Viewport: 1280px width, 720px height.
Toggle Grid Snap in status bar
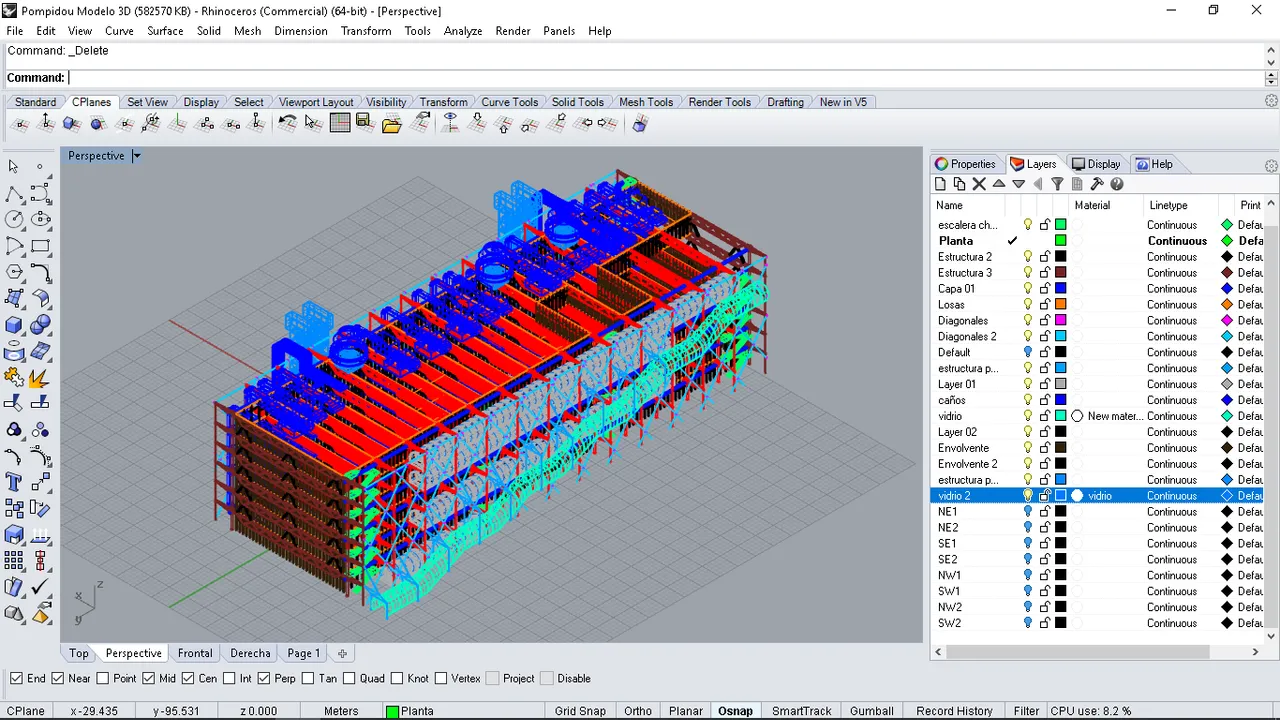pos(580,711)
